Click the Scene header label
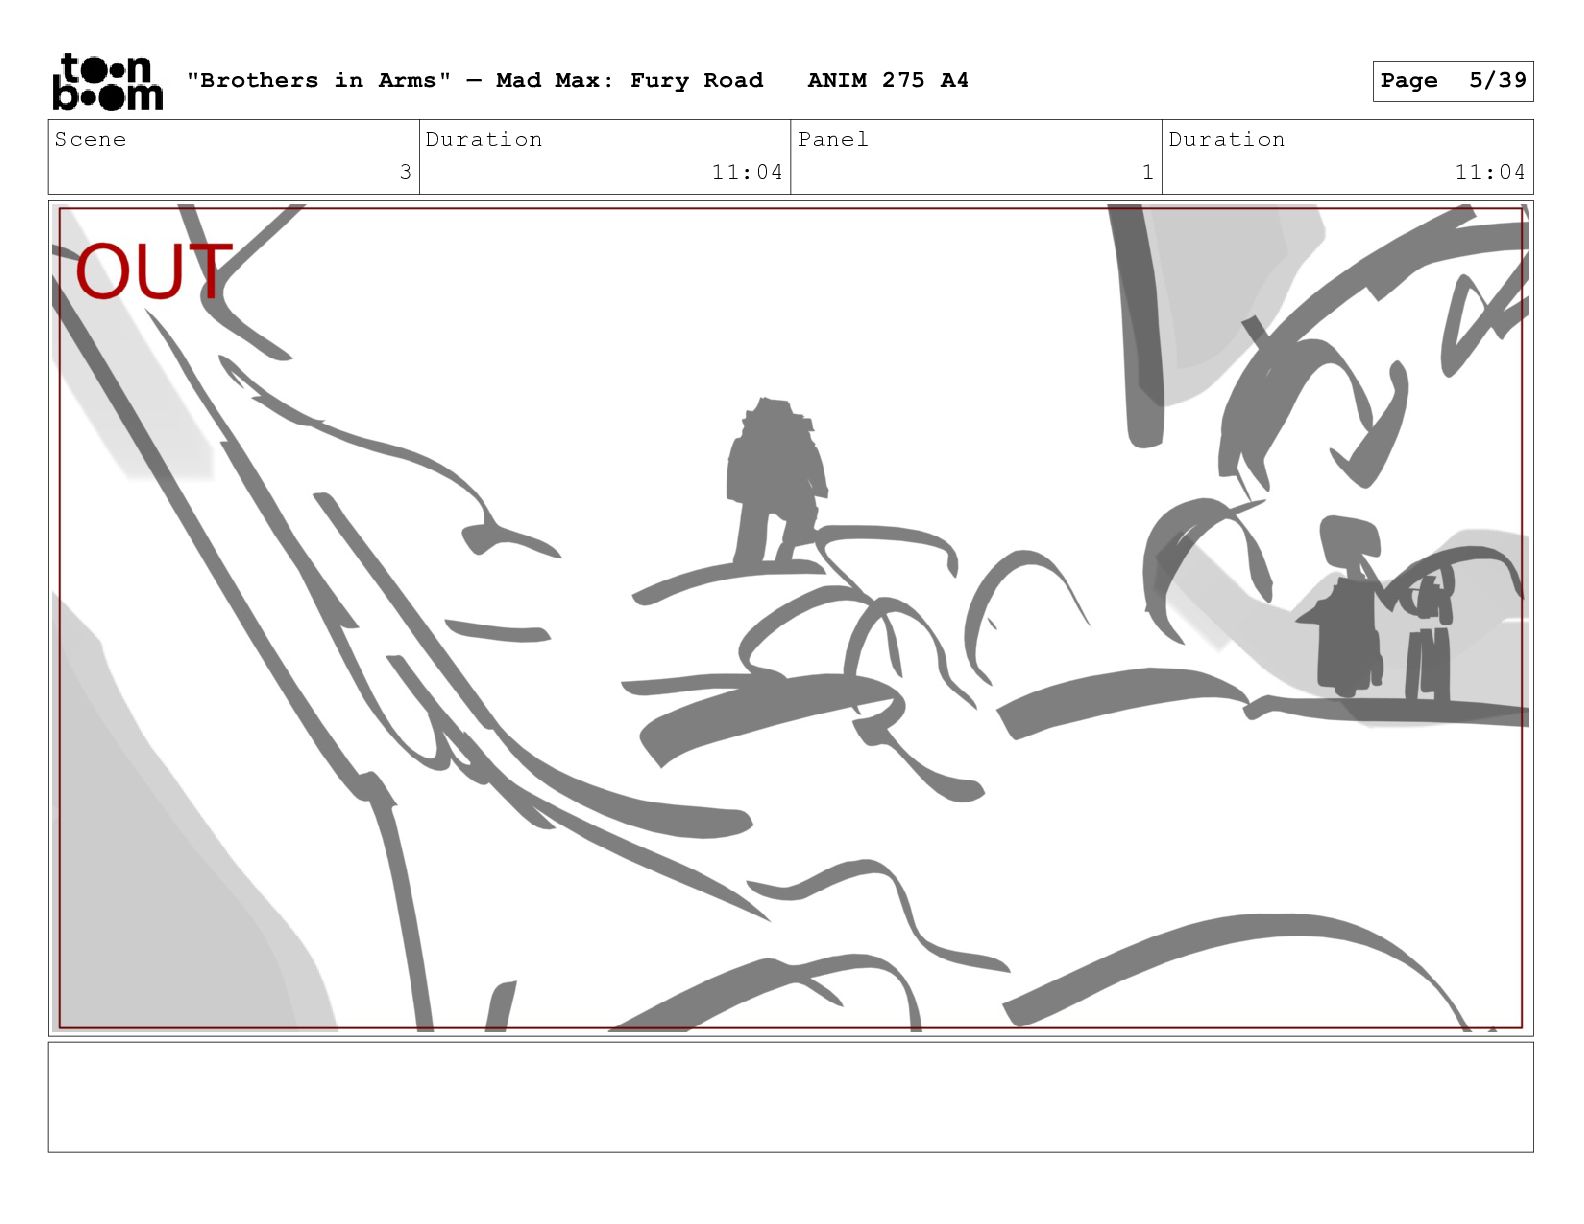 91,139
